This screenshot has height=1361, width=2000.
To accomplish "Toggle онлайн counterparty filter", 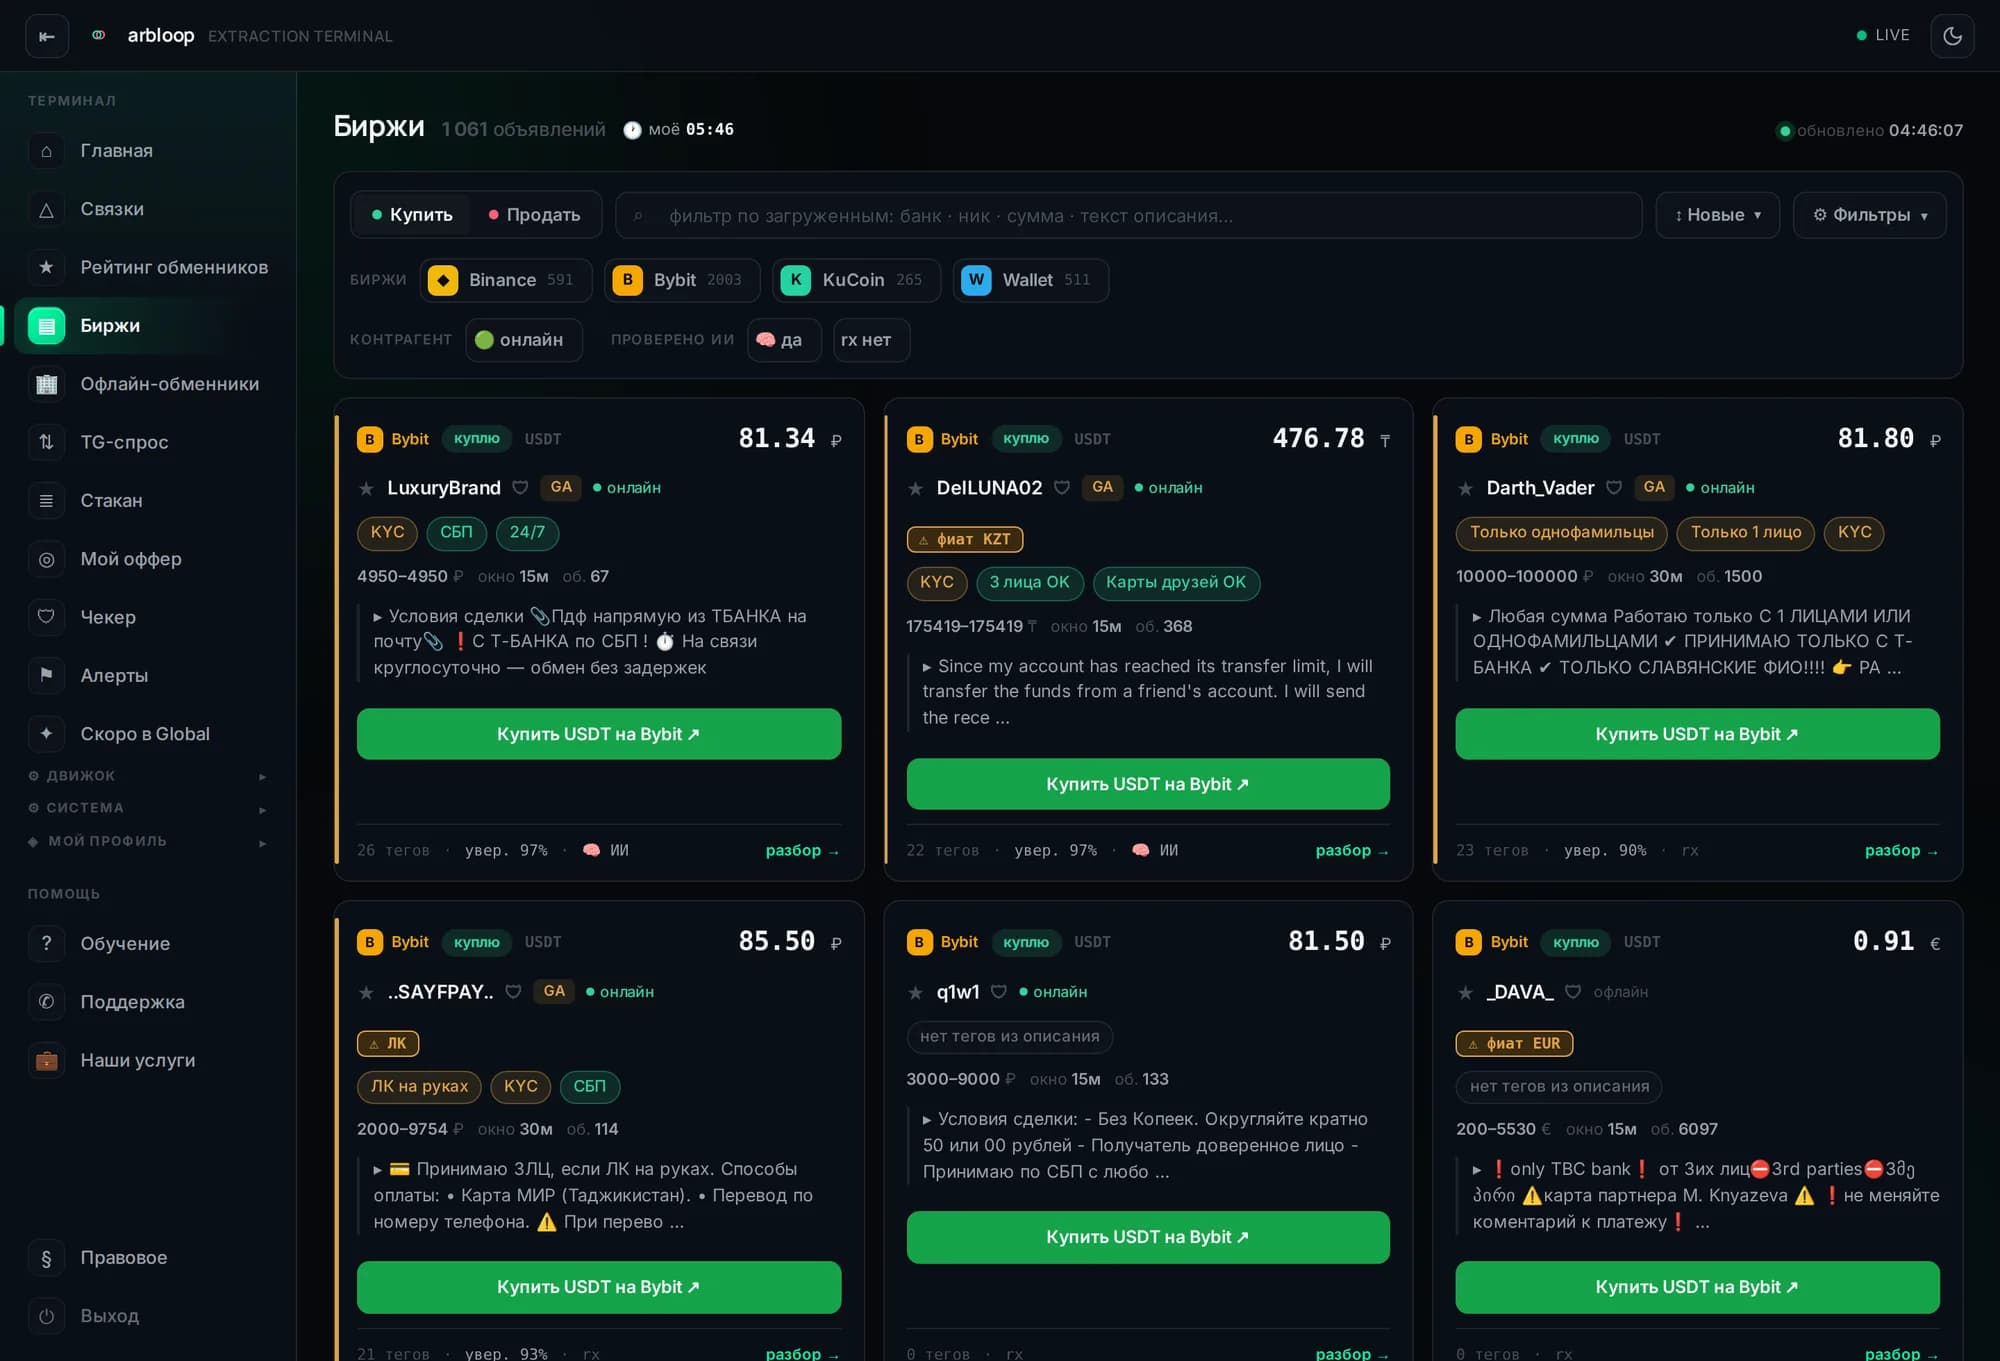I will pos(524,340).
